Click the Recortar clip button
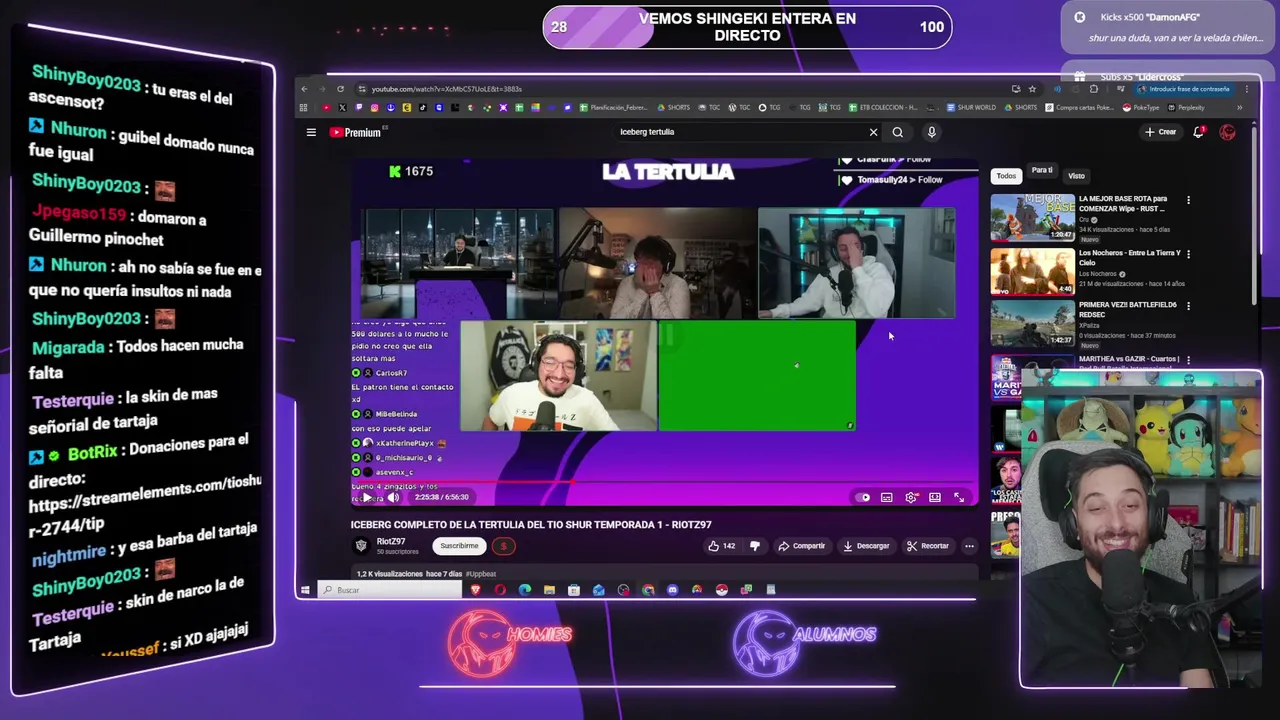 [928, 546]
